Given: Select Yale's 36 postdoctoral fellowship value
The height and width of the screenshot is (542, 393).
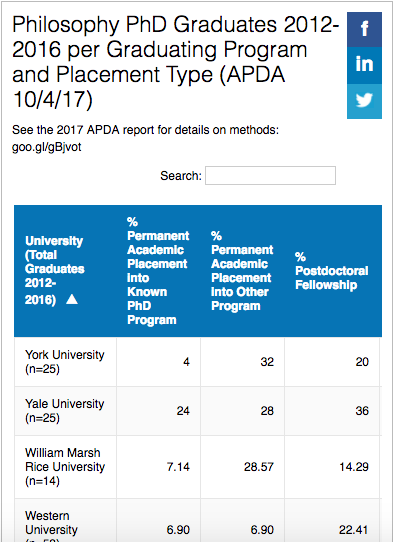Looking at the screenshot, I should tap(362, 411).
